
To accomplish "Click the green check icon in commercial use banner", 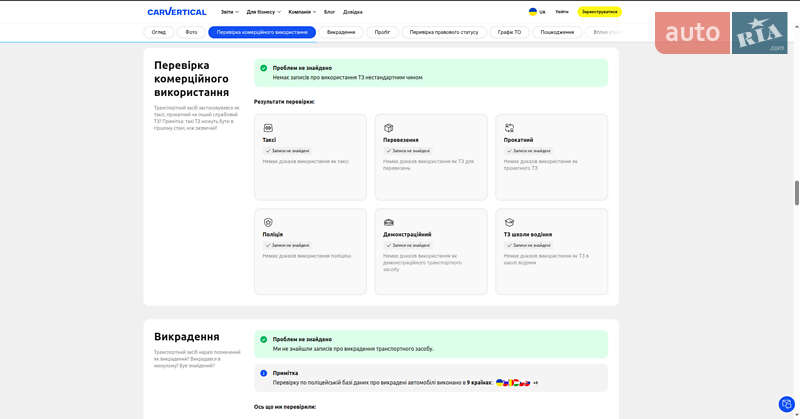I will pyautogui.click(x=263, y=68).
